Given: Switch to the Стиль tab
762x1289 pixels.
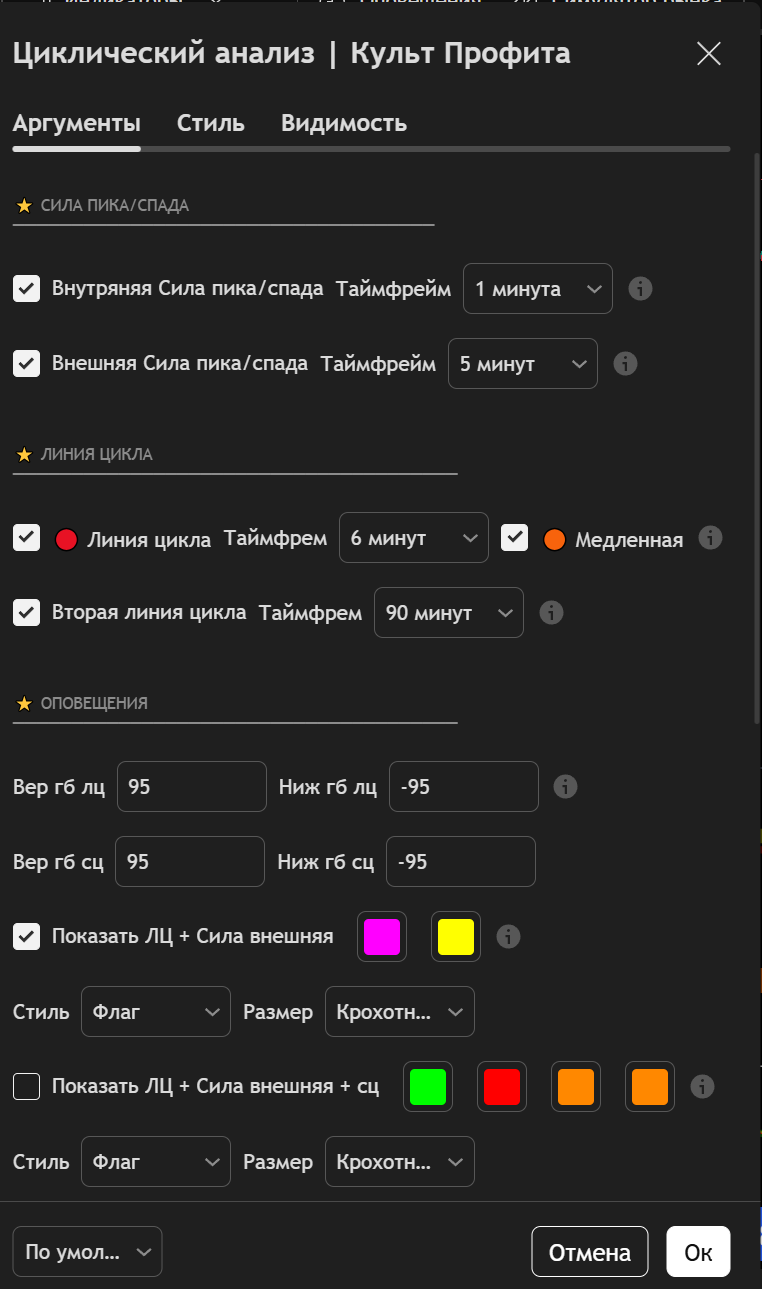Looking at the screenshot, I should click(211, 124).
